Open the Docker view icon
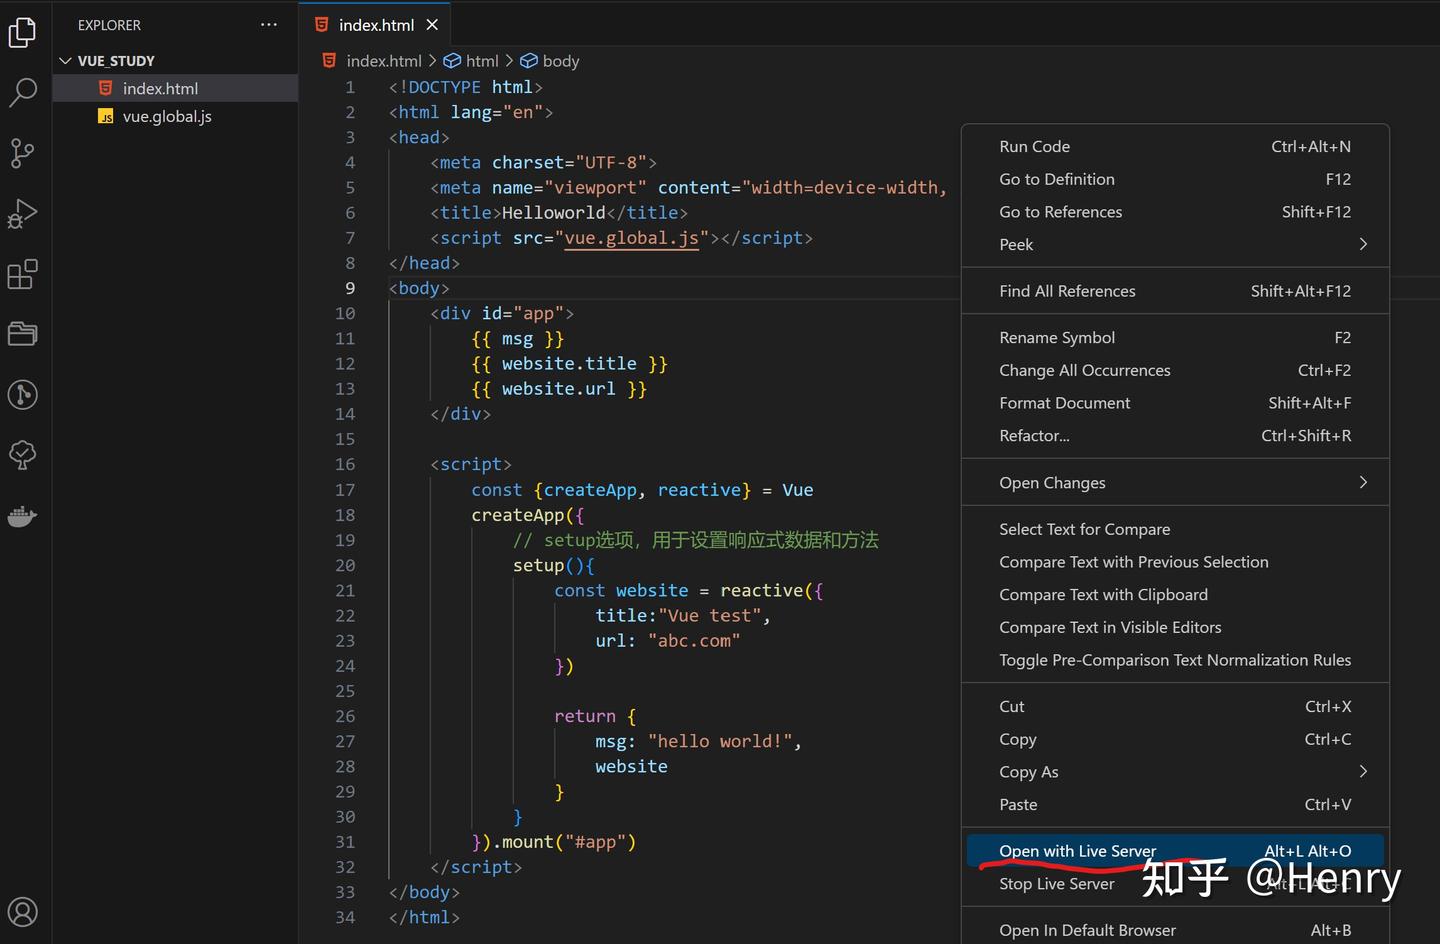The height and width of the screenshot is (944, 1440). point(22,516)
